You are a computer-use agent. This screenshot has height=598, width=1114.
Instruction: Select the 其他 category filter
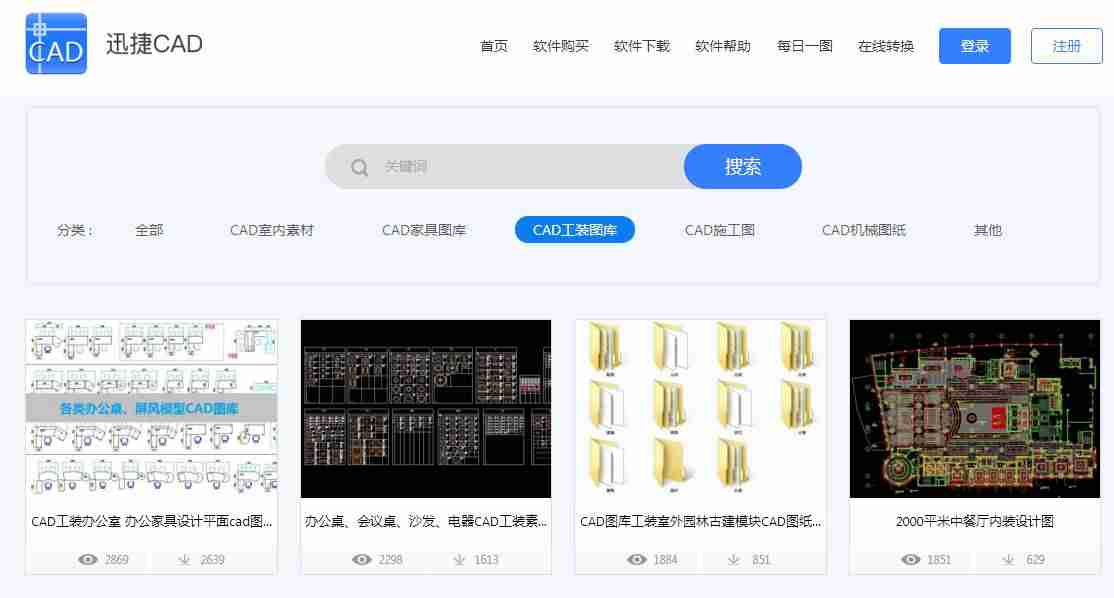click(988, 230)
